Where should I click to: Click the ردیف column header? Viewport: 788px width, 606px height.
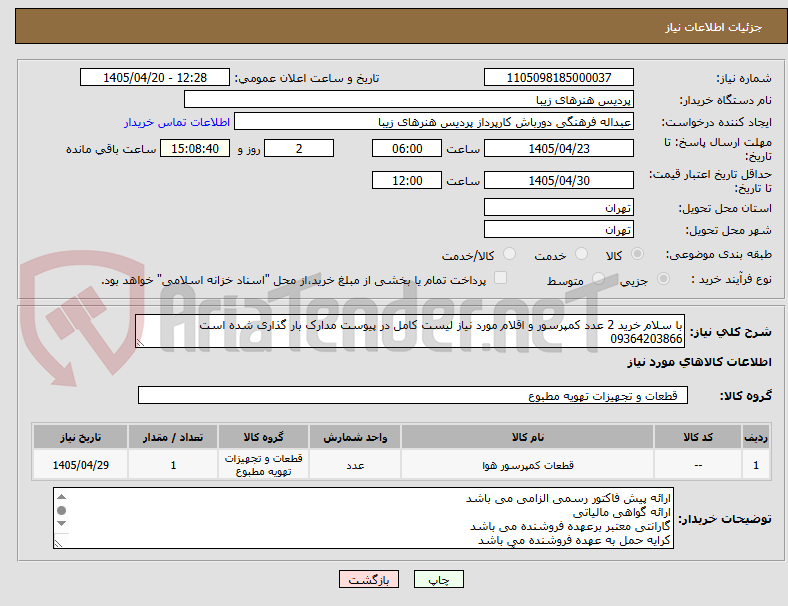755,437
